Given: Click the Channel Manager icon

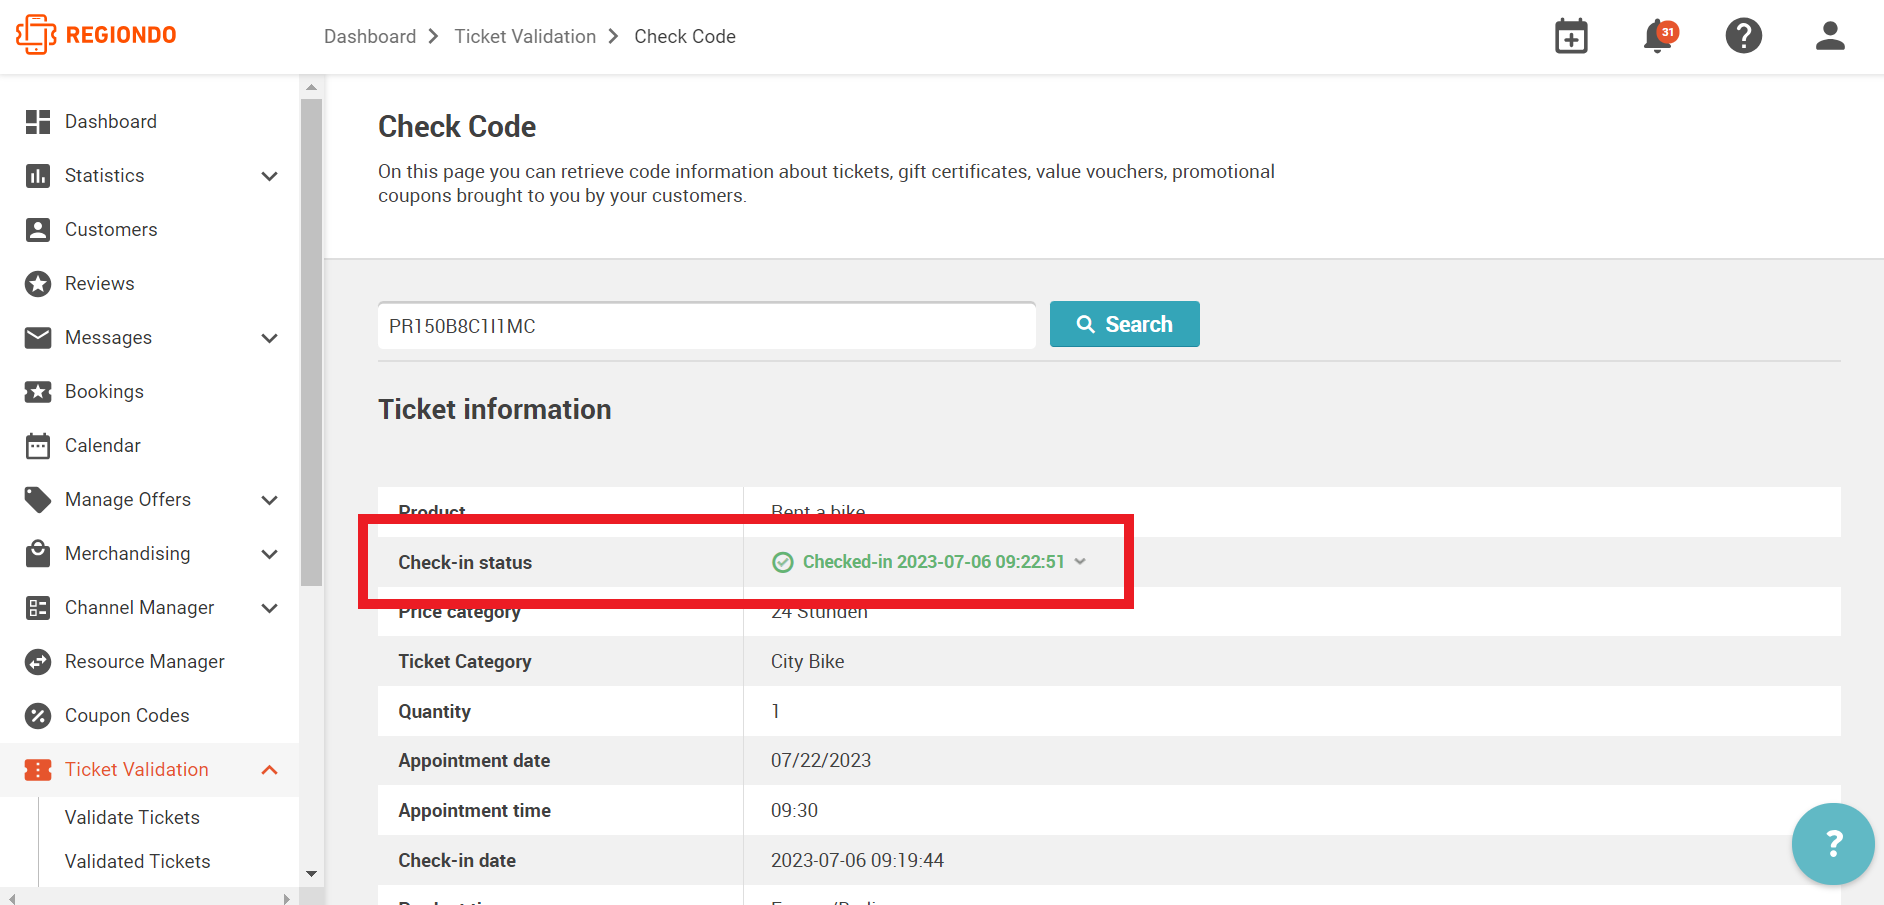Looking at the screenshot, I should [x=38, y=608].
